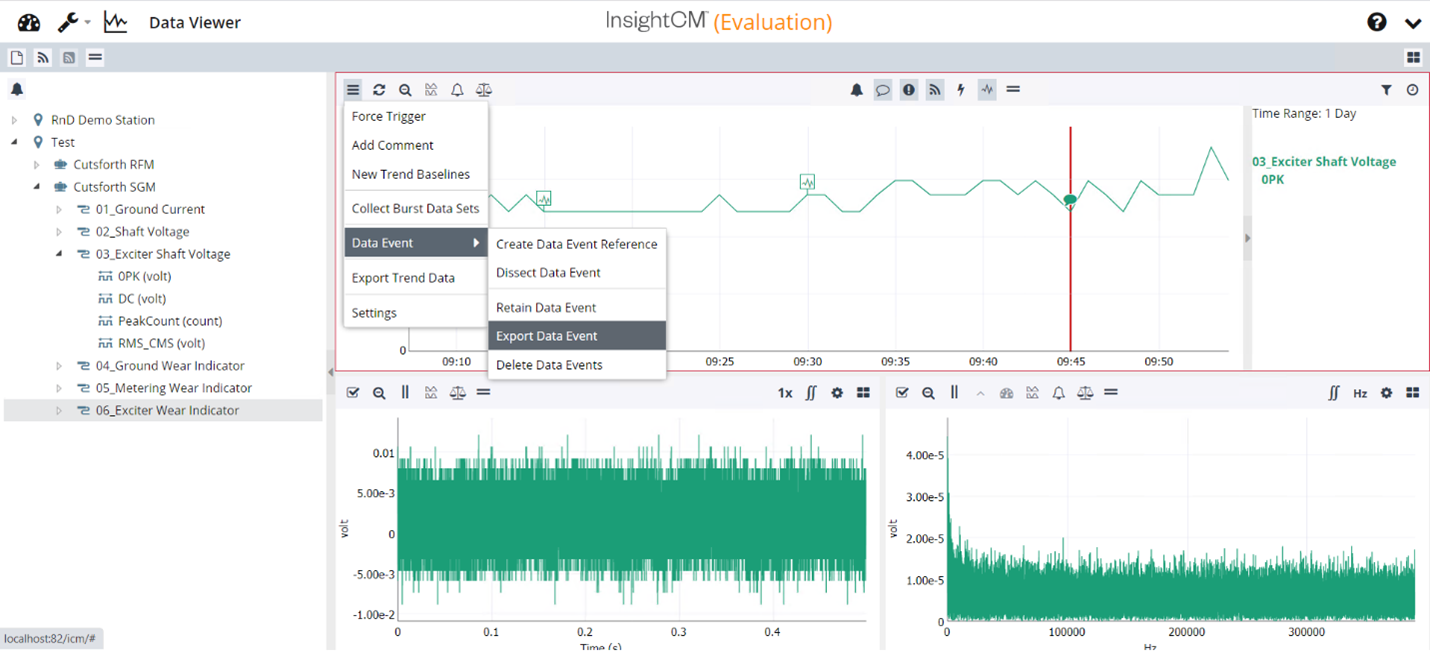Choose Export Data Event in the submenu
Viewport: 1430px width, 653px height.
[577, 336]
